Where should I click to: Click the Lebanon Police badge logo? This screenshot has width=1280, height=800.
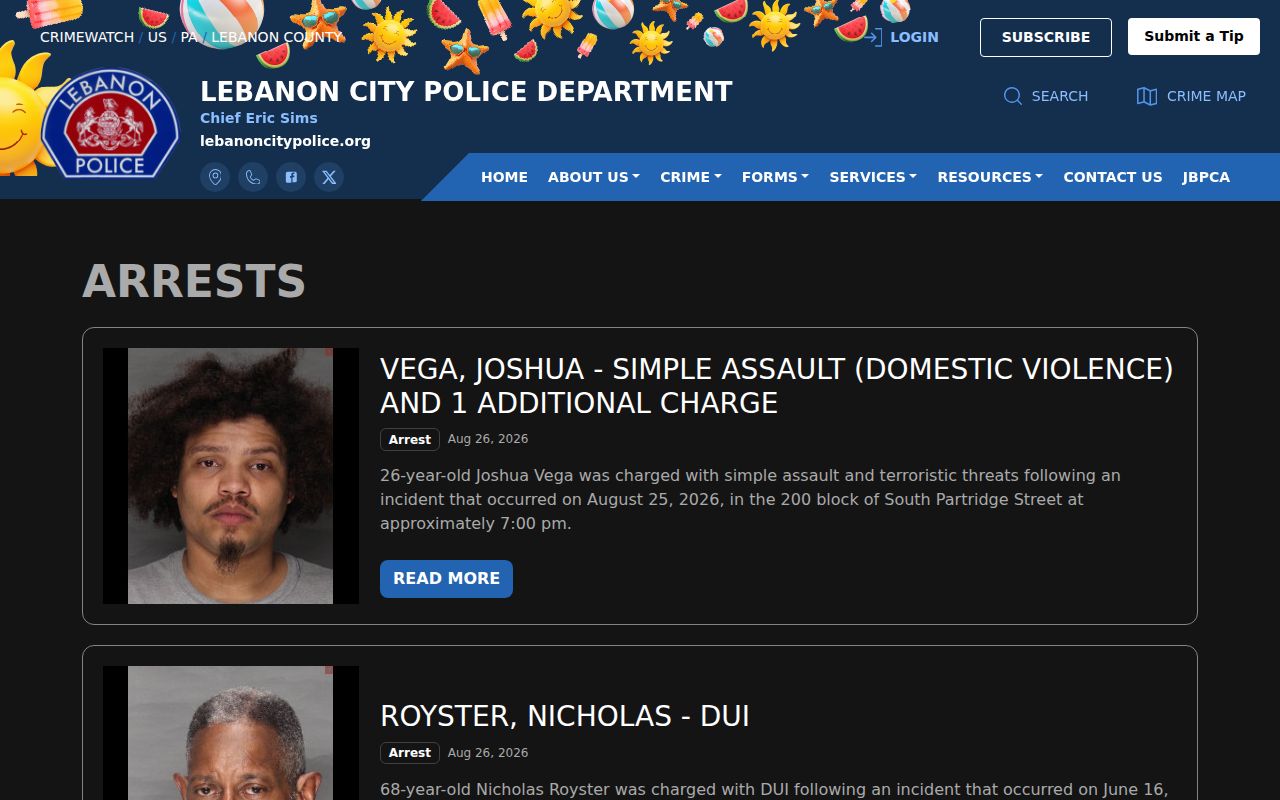[110, 123]
